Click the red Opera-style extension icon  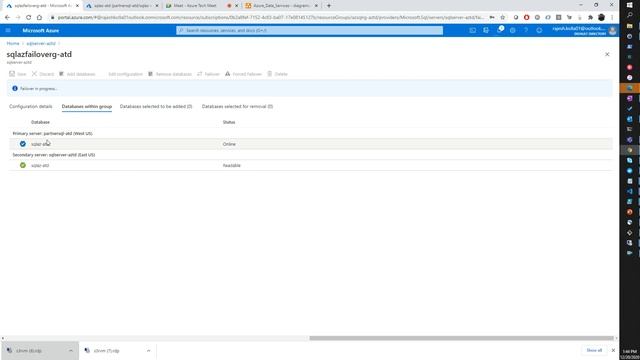pyautogui.click(x=527, y=18)
